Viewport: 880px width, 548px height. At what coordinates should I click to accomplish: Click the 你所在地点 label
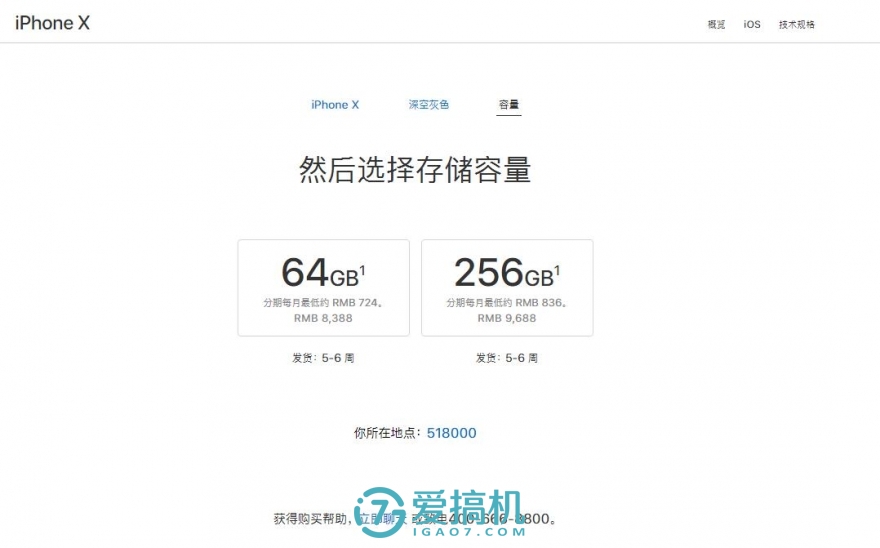[387, 433]
